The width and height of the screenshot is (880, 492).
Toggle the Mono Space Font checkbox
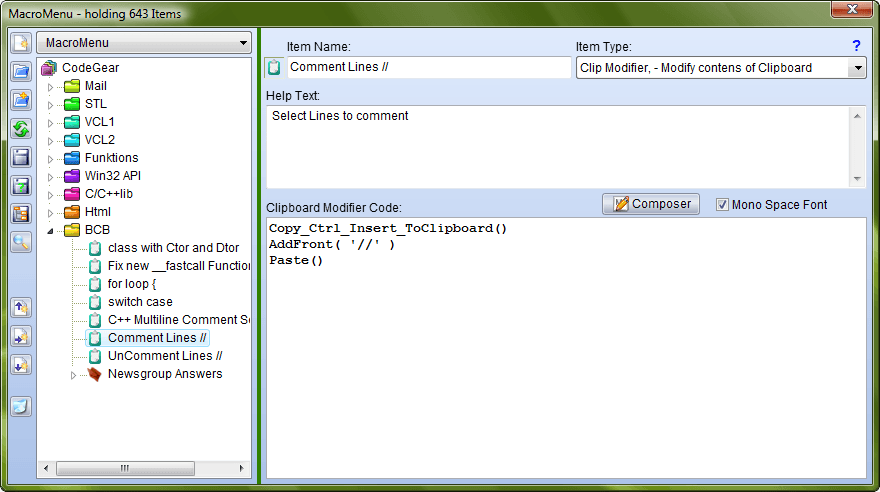coord(722,205)
